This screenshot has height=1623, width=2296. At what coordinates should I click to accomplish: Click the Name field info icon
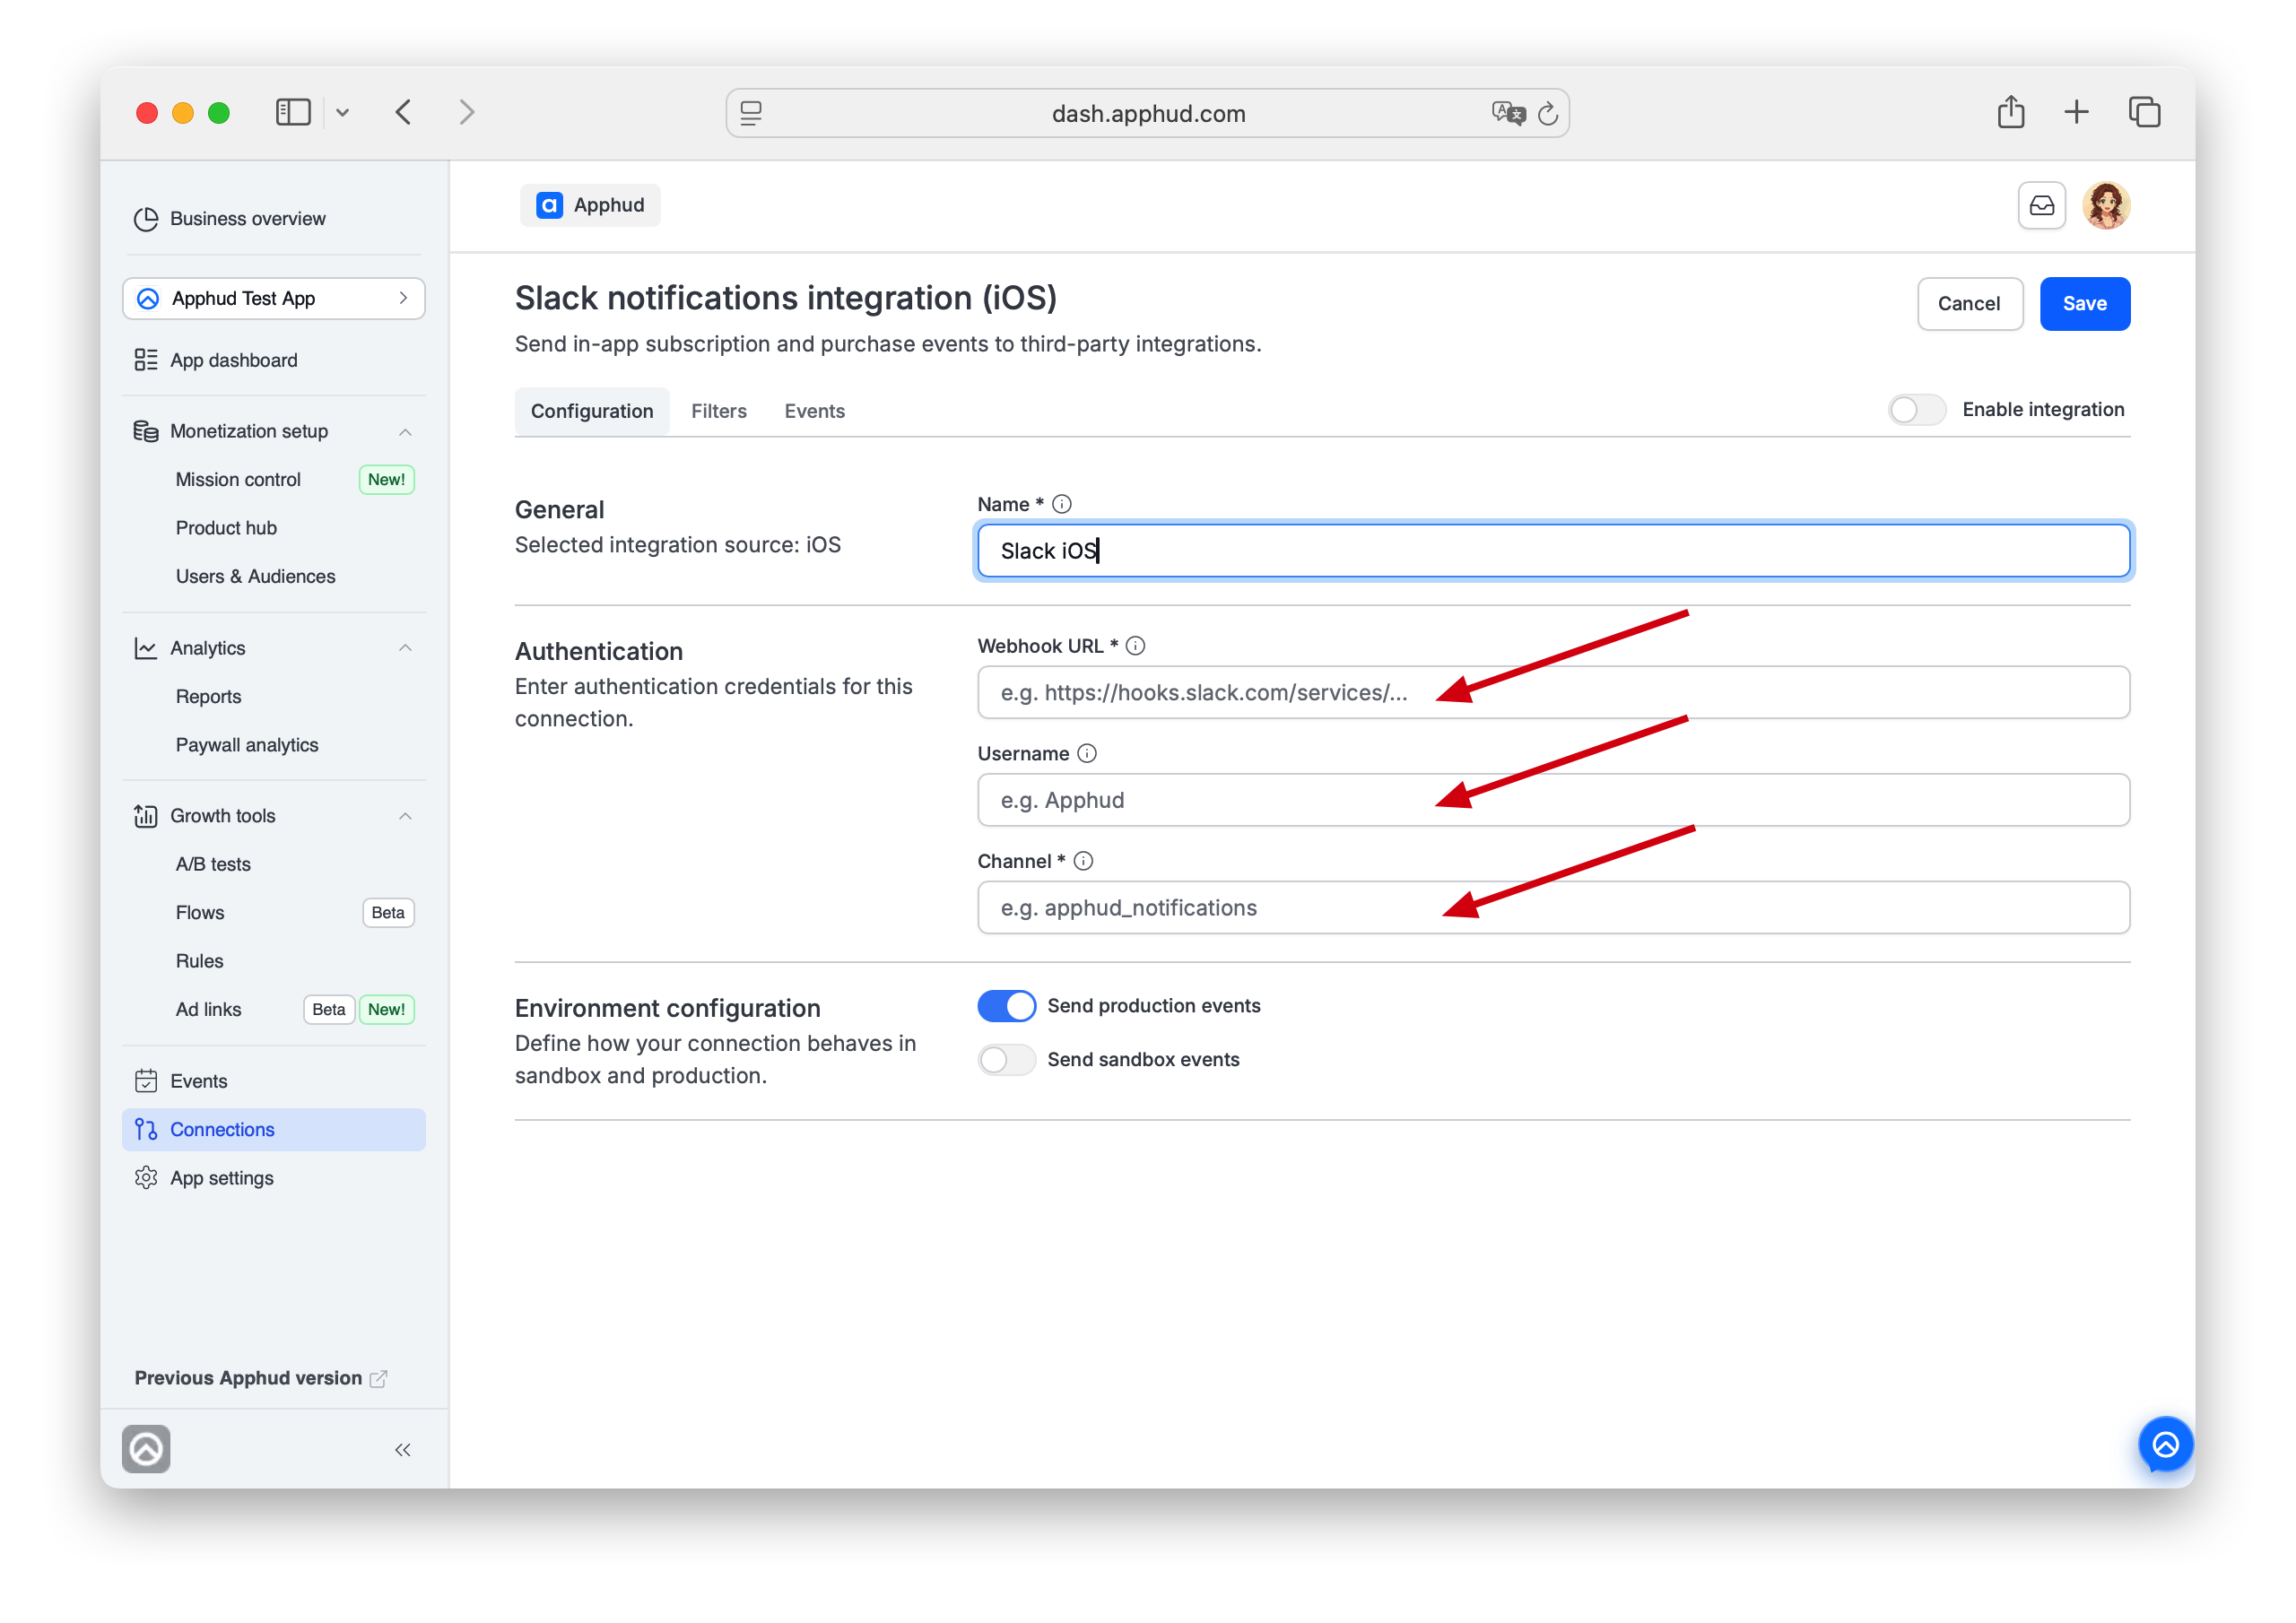pos(1062,504)
